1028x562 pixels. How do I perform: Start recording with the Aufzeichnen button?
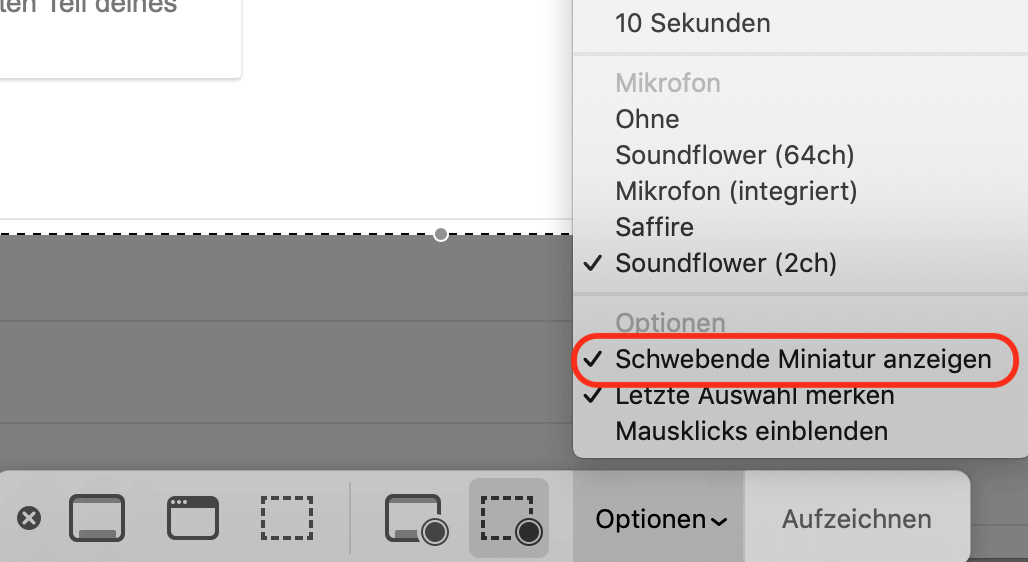pyautogui.click(x=856, y=519)
